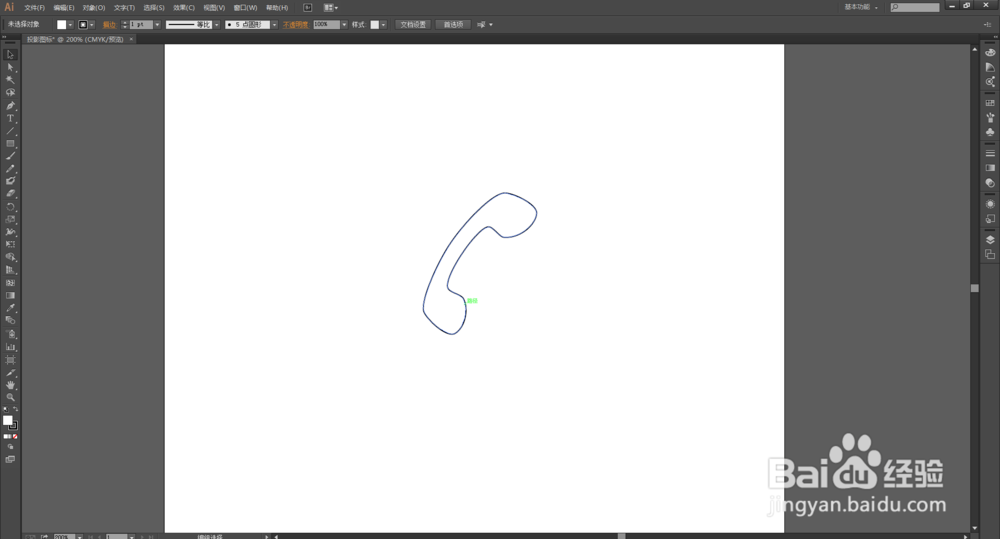Screen dimensions: 1000x539
Task: Open the workspace switcher 基本功能
Action: click(861, 7)
